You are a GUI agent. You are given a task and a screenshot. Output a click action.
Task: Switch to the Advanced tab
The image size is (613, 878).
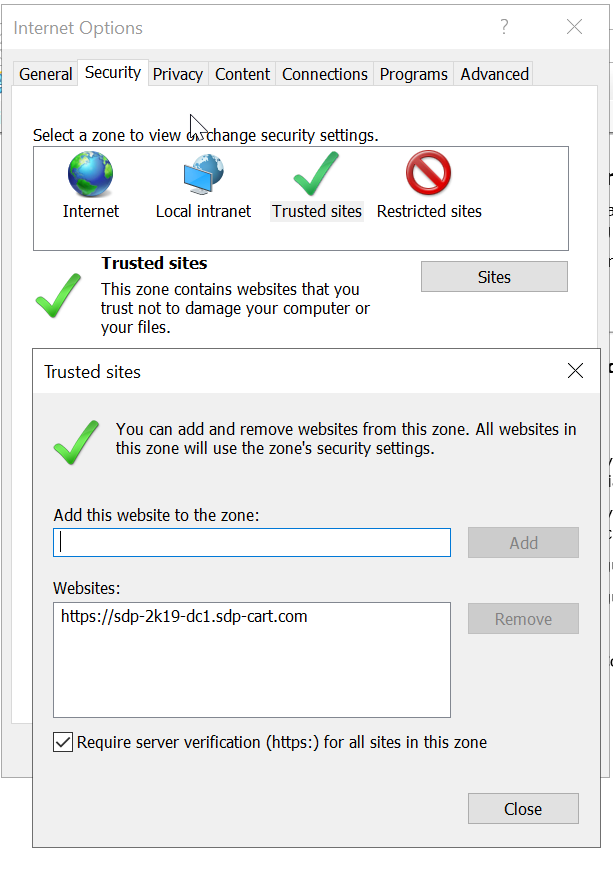(494, 74)
